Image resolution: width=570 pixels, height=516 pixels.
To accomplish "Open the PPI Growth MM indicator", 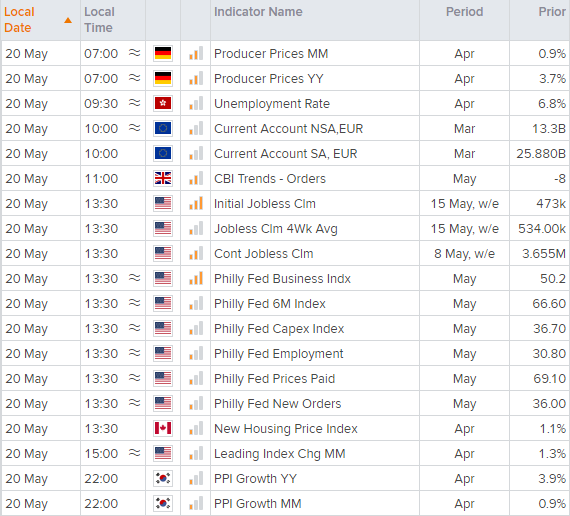I will coord(257,504).
